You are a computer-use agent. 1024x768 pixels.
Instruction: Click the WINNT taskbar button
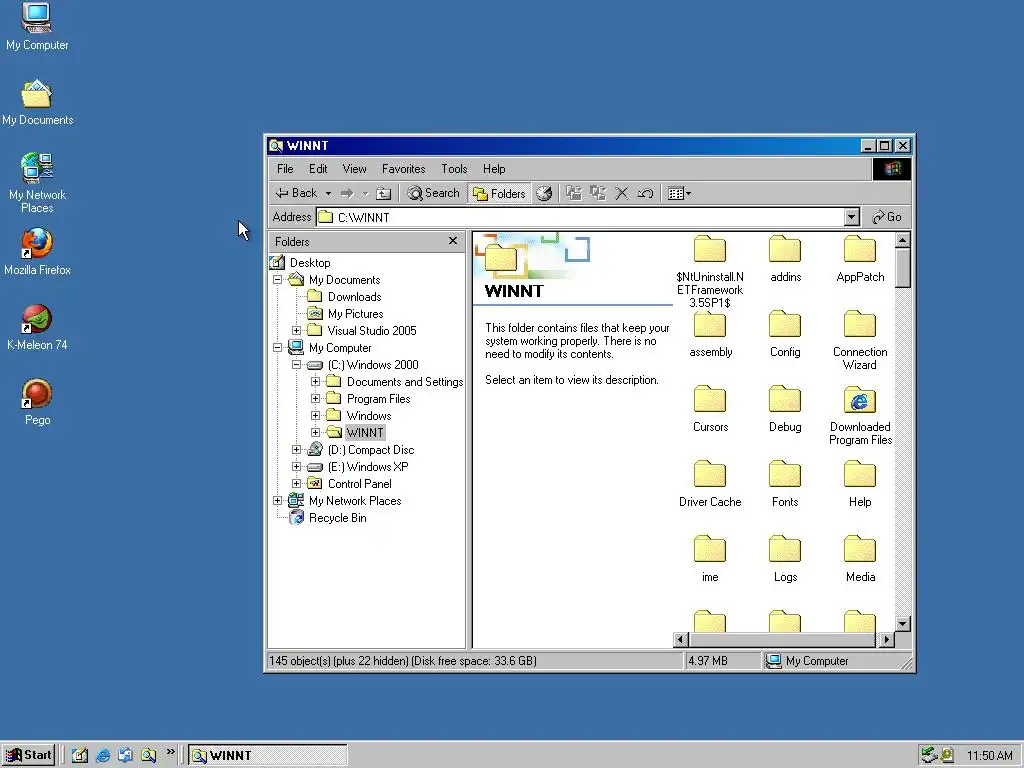268,756
